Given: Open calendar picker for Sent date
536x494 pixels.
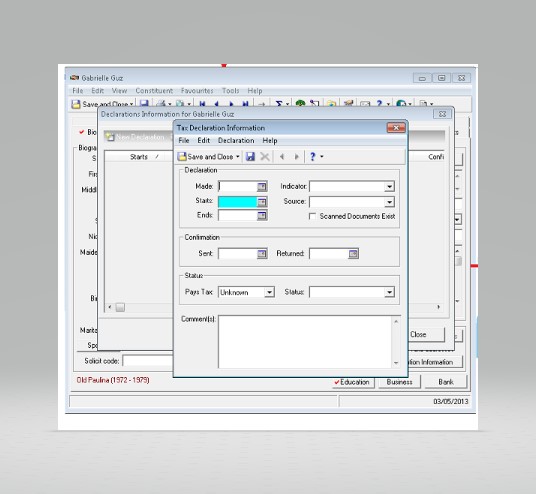Looking at the screenshot, I should [262, 254].
